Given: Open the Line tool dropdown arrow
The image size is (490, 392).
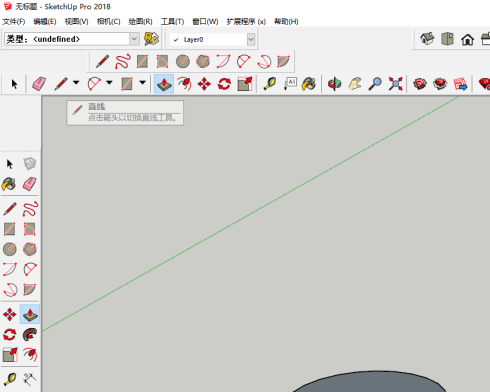Looking at the screenshot, I should [76, 83].
